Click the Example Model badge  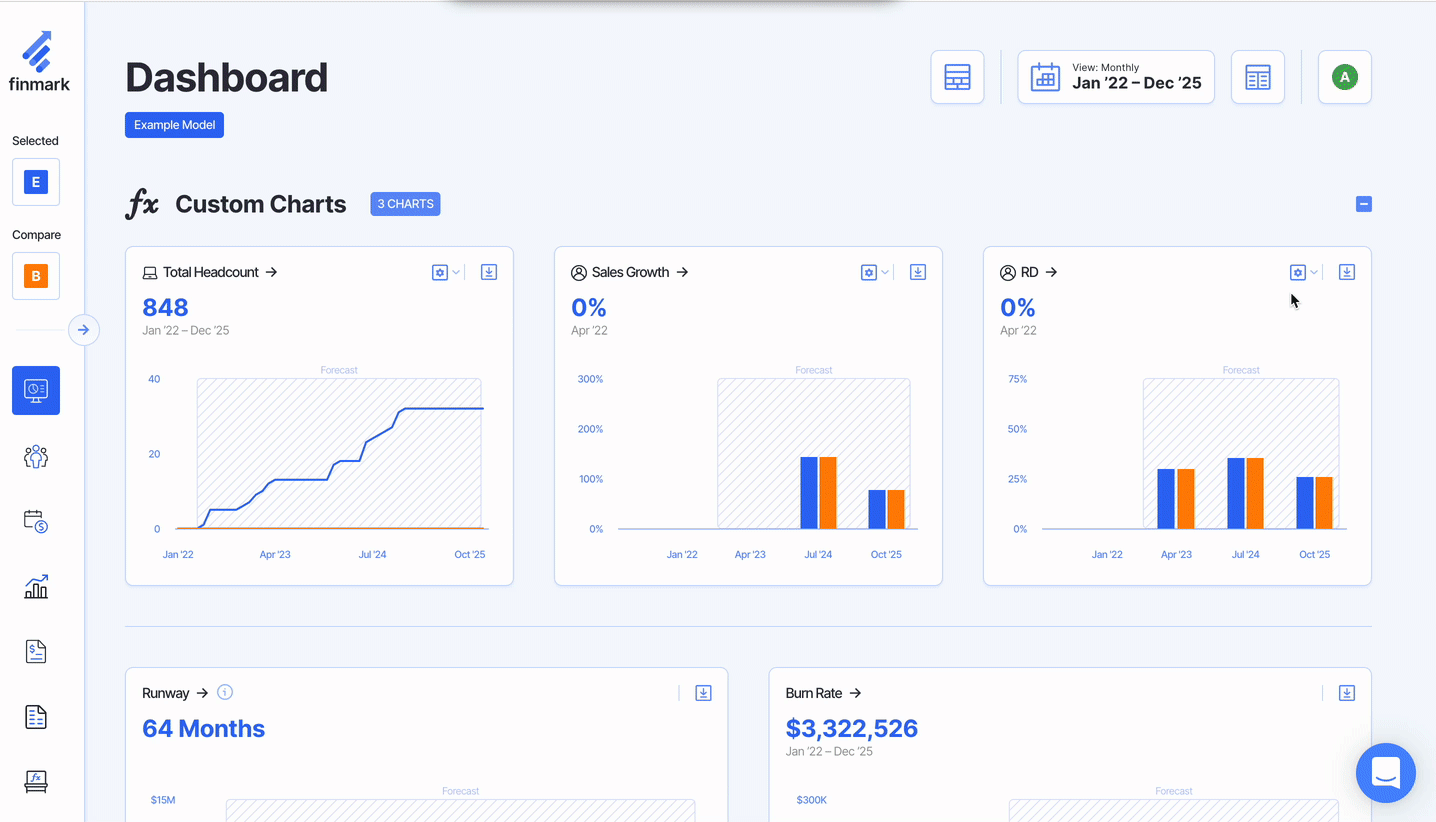174,125
